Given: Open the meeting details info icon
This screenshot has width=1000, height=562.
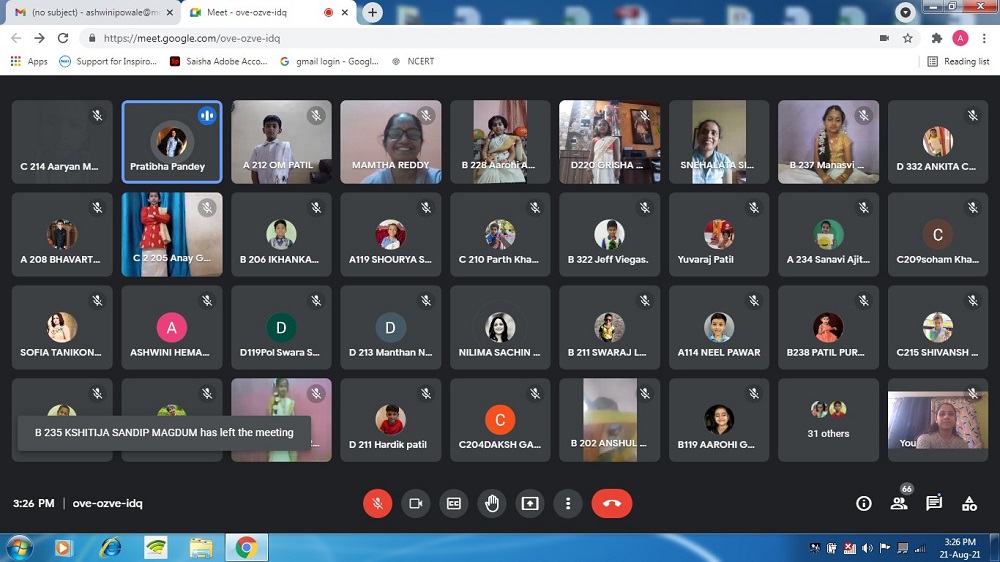Looking at the screenshot, I should 864,503.
